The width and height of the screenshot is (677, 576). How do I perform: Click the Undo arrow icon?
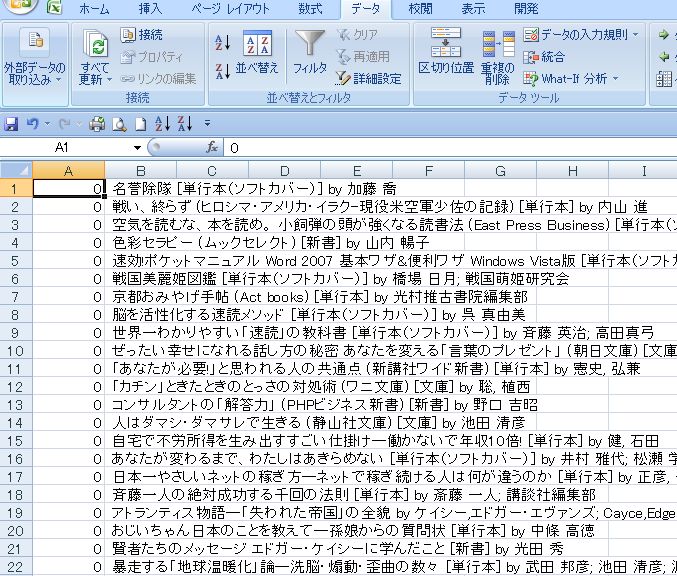(x=32, y=124)
